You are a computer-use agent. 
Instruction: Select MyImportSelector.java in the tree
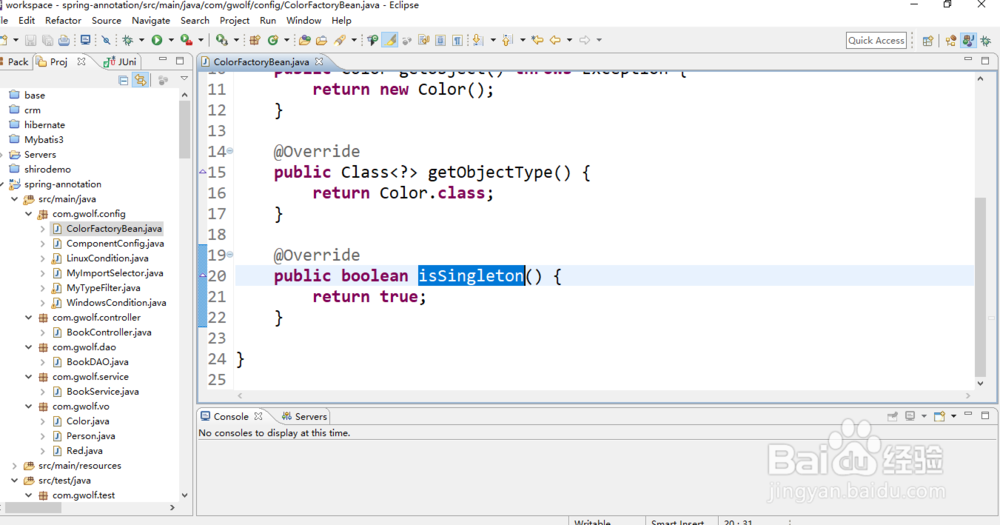(x=114, y=273)
